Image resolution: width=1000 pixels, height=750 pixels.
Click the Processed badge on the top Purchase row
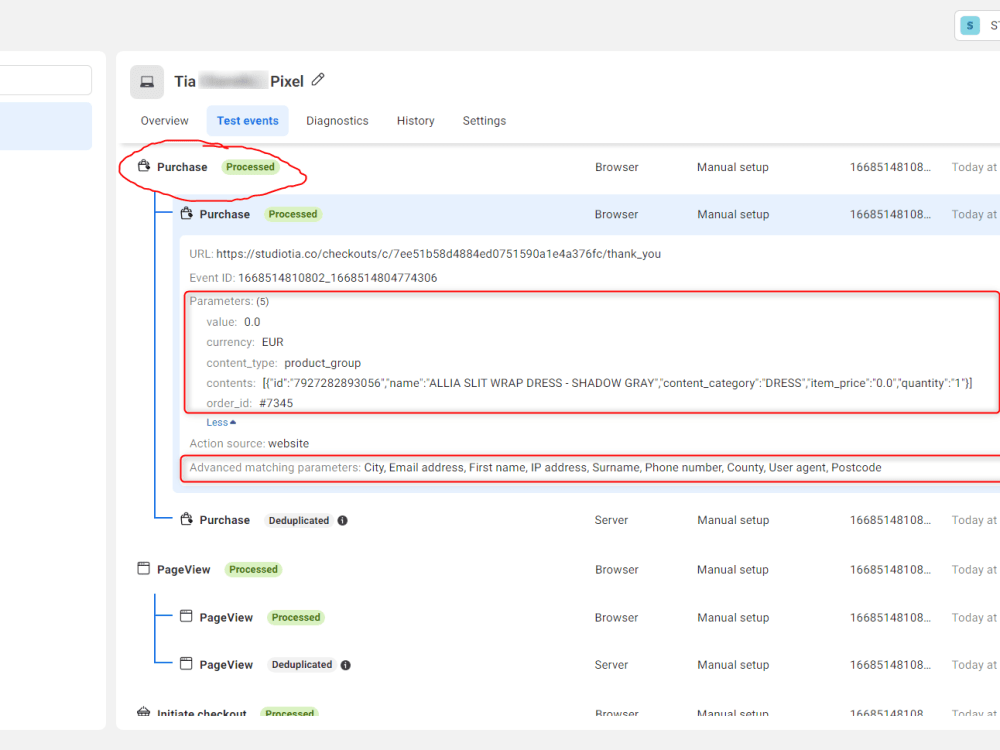[x=250, y=167]
